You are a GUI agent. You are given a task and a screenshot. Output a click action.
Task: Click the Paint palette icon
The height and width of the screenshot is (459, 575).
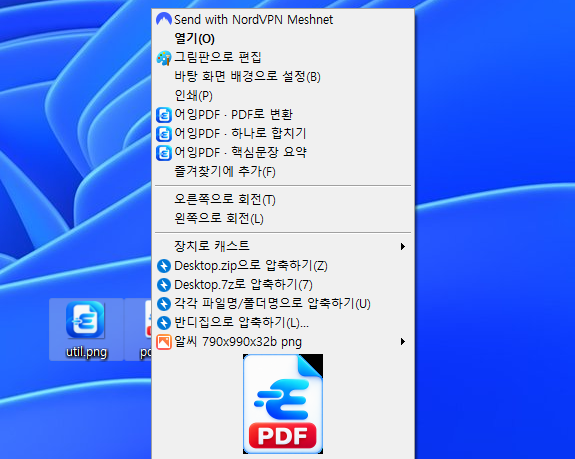point(164,58)
